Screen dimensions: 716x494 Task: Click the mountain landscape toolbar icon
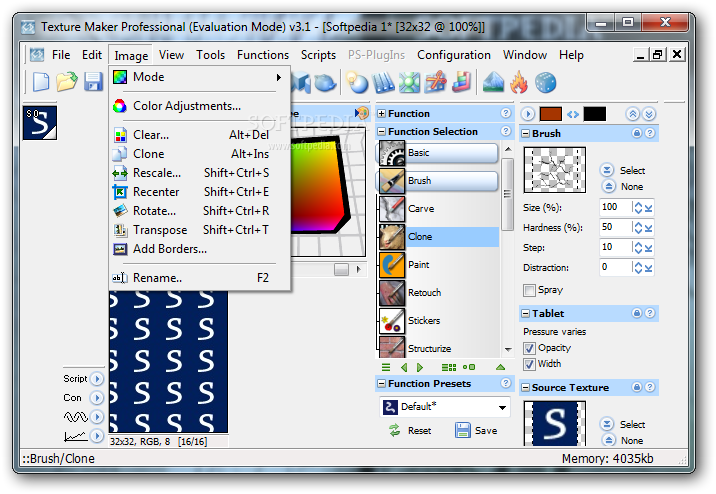point(493,83)
